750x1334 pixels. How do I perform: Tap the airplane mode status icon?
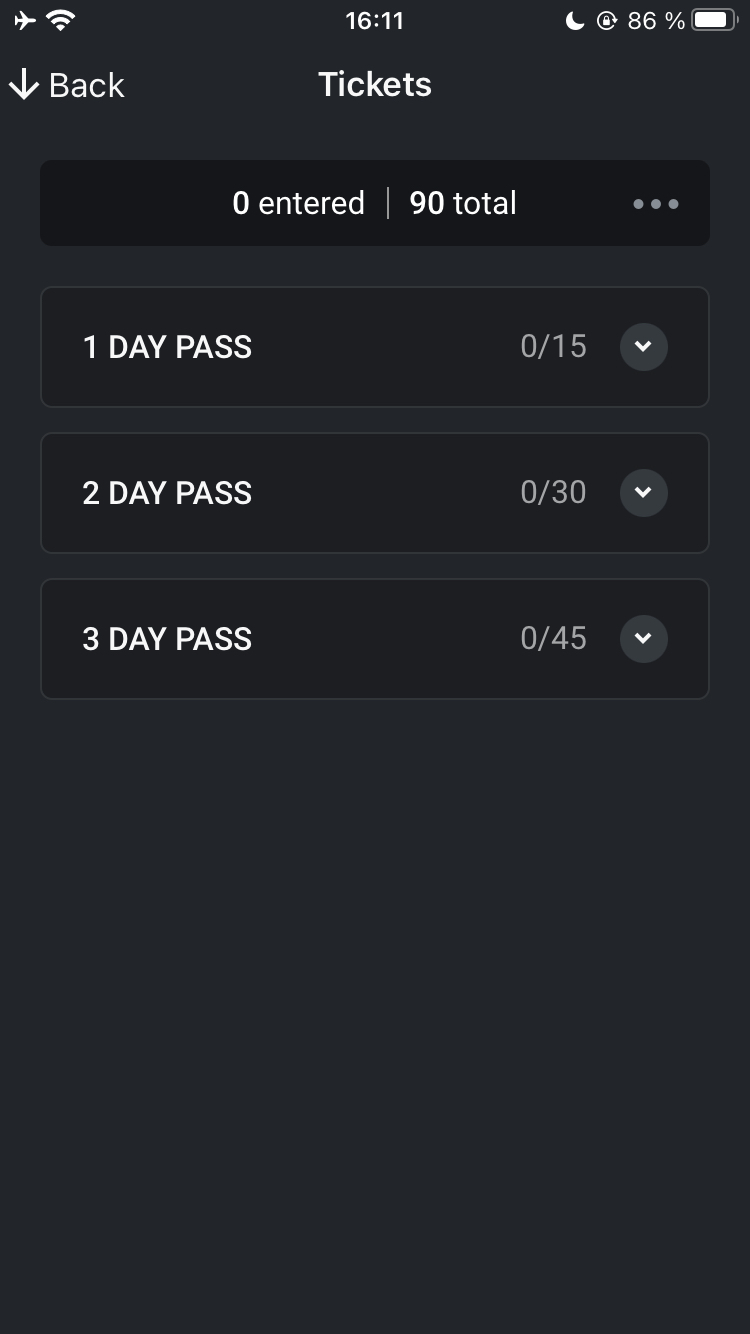(25, 20)
